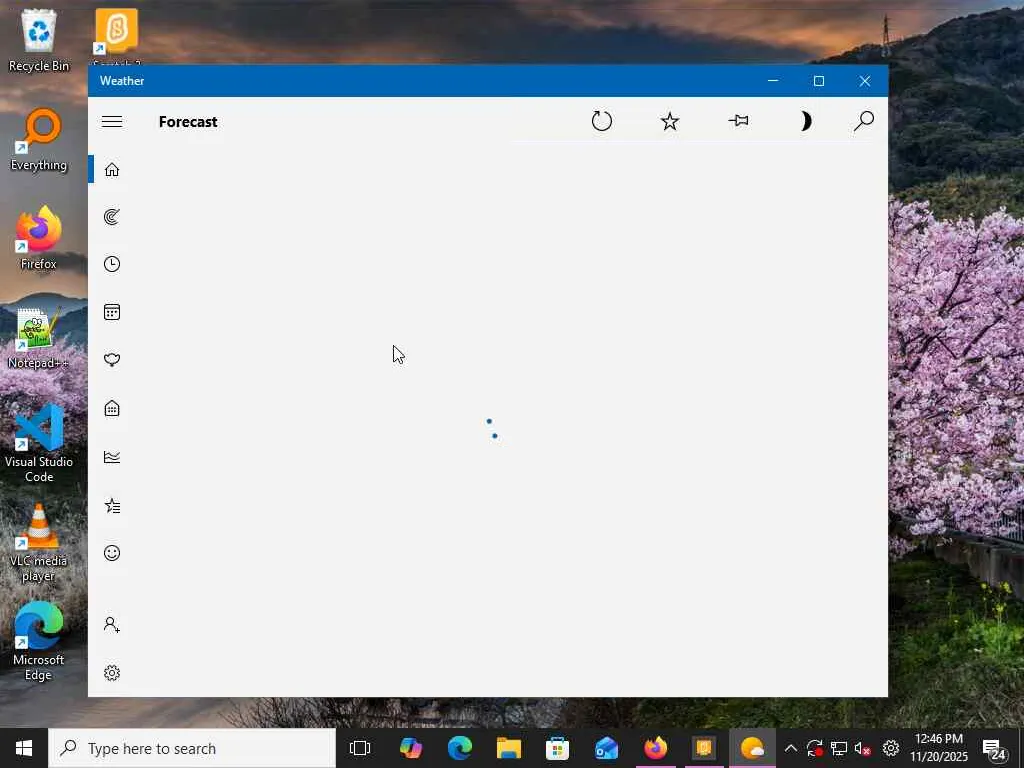Switch to the Weather taskbar icon
The image size is (1024, 768).
coord(752,748)
